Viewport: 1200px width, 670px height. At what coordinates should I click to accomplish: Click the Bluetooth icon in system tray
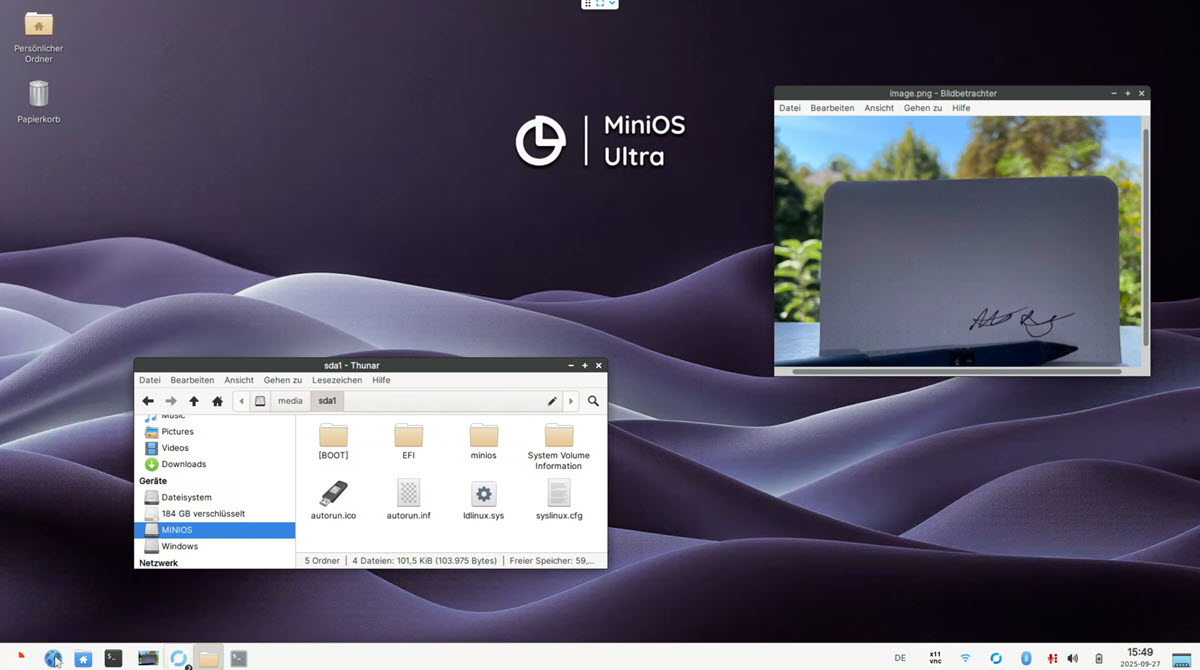click(1025, 658)
